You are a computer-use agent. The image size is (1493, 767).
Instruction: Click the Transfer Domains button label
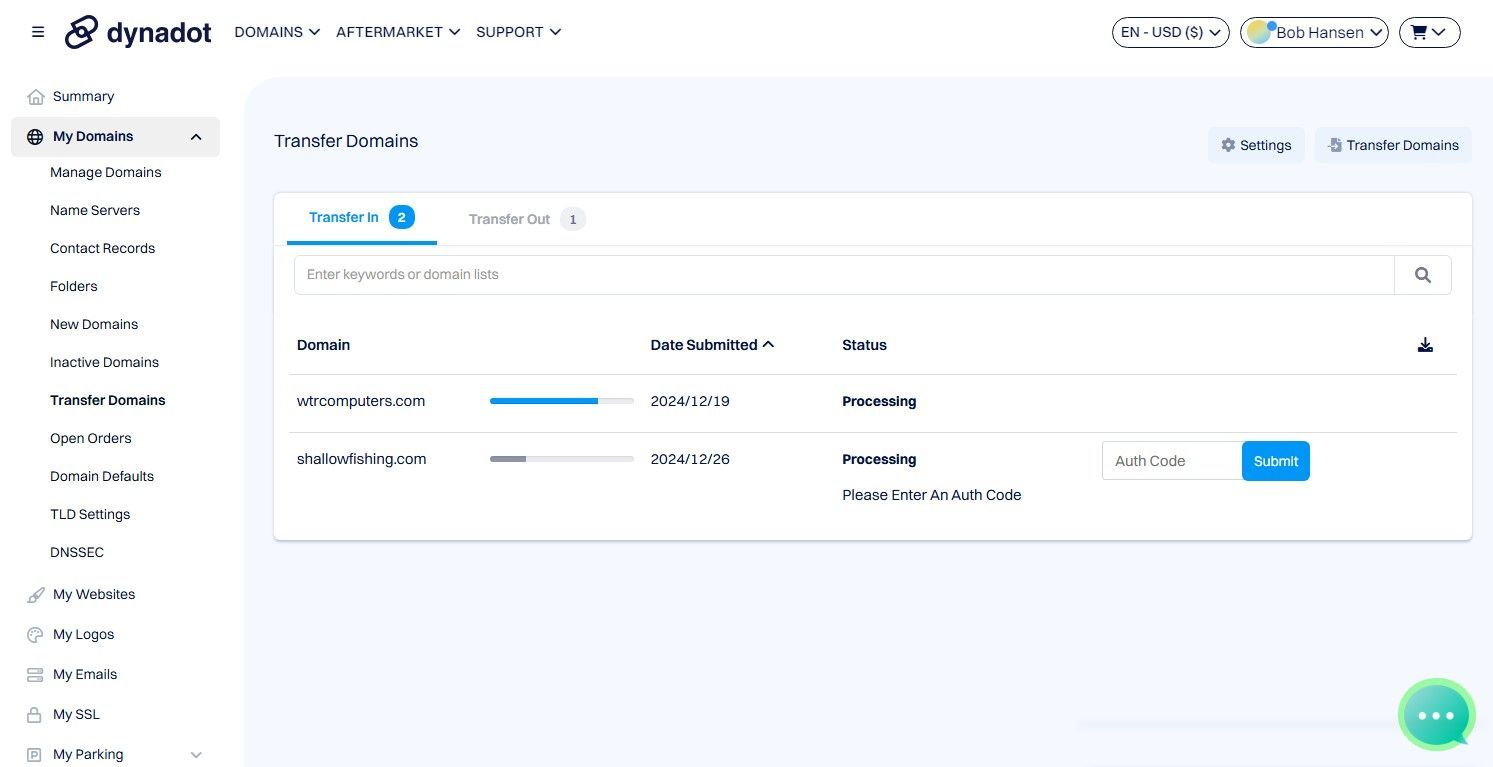[x=1403, y=145]
